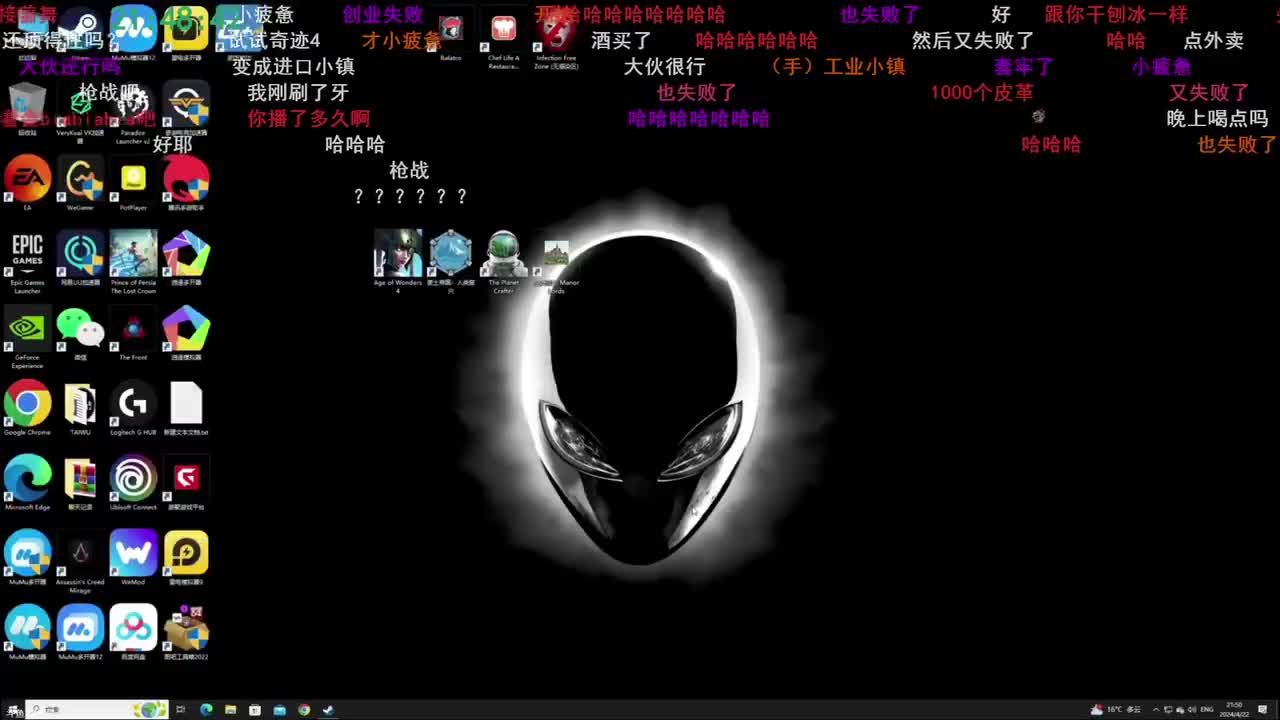Viewport: 1280px width, 720px height.
Task: Launch Logitech G HUB
Action: click(x=133, y=408)
